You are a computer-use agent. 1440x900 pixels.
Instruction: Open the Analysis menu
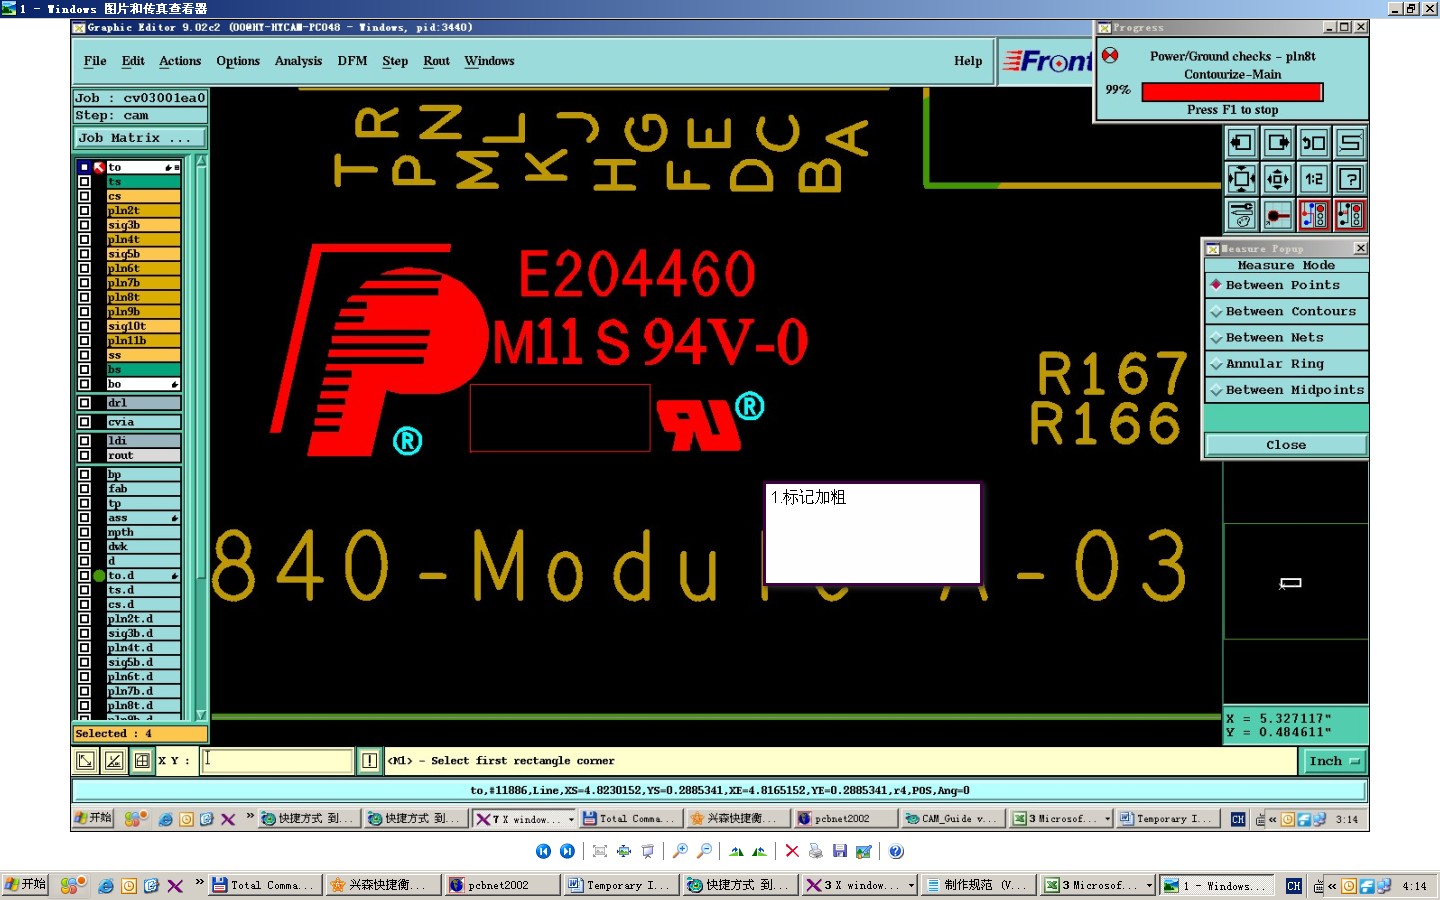click(298, 61)
